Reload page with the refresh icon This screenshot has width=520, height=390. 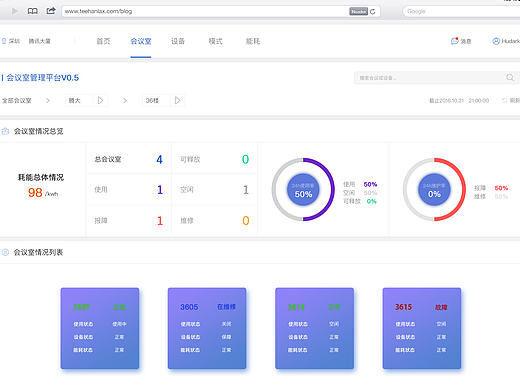click(x=373, y=12)
